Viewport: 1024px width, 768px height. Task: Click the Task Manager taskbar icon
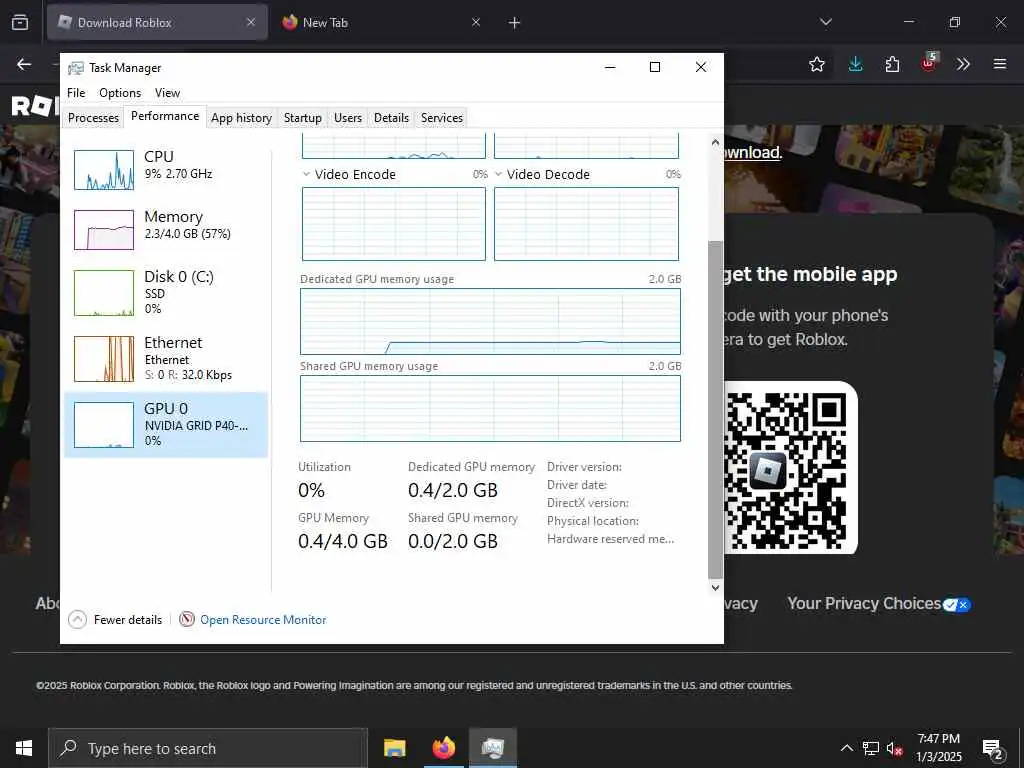click(x=493, y=748)
